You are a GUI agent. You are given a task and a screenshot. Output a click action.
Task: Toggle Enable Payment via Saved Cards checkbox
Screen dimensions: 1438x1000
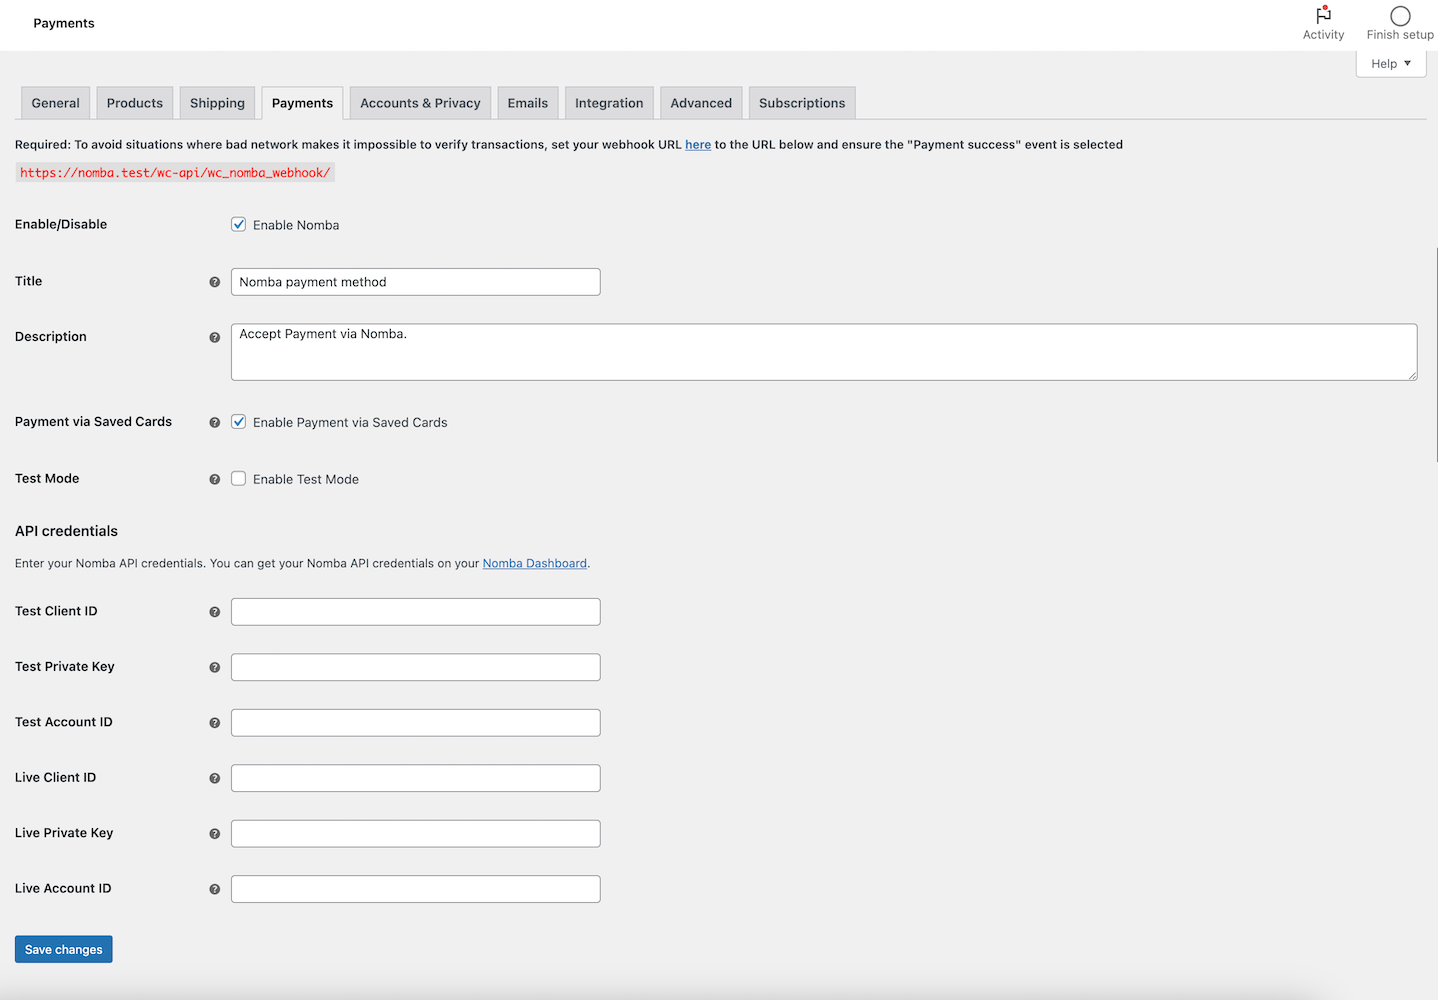[x=238, y=422]
